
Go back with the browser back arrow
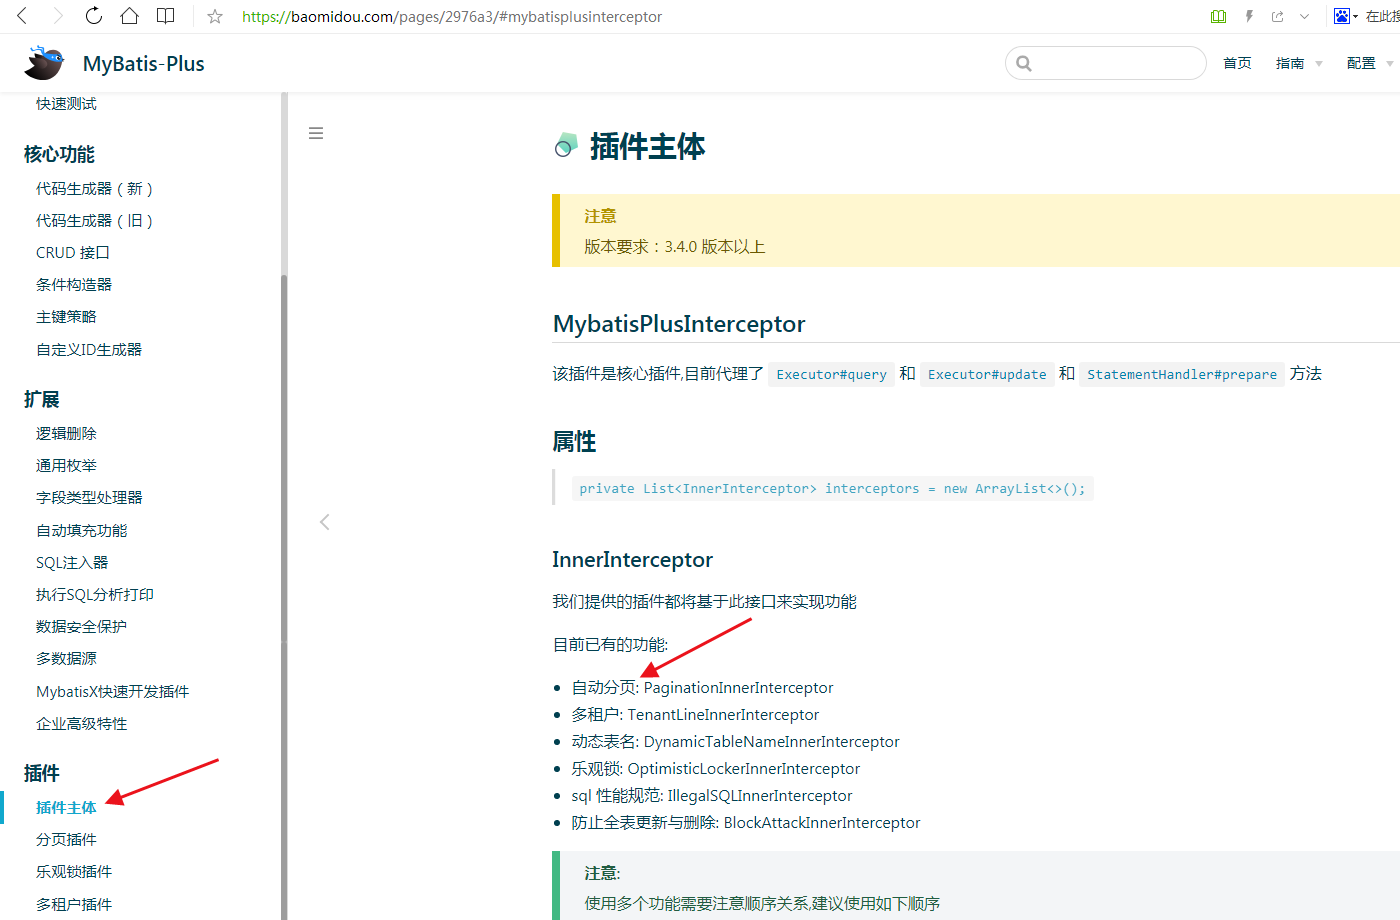coord(22,16)
